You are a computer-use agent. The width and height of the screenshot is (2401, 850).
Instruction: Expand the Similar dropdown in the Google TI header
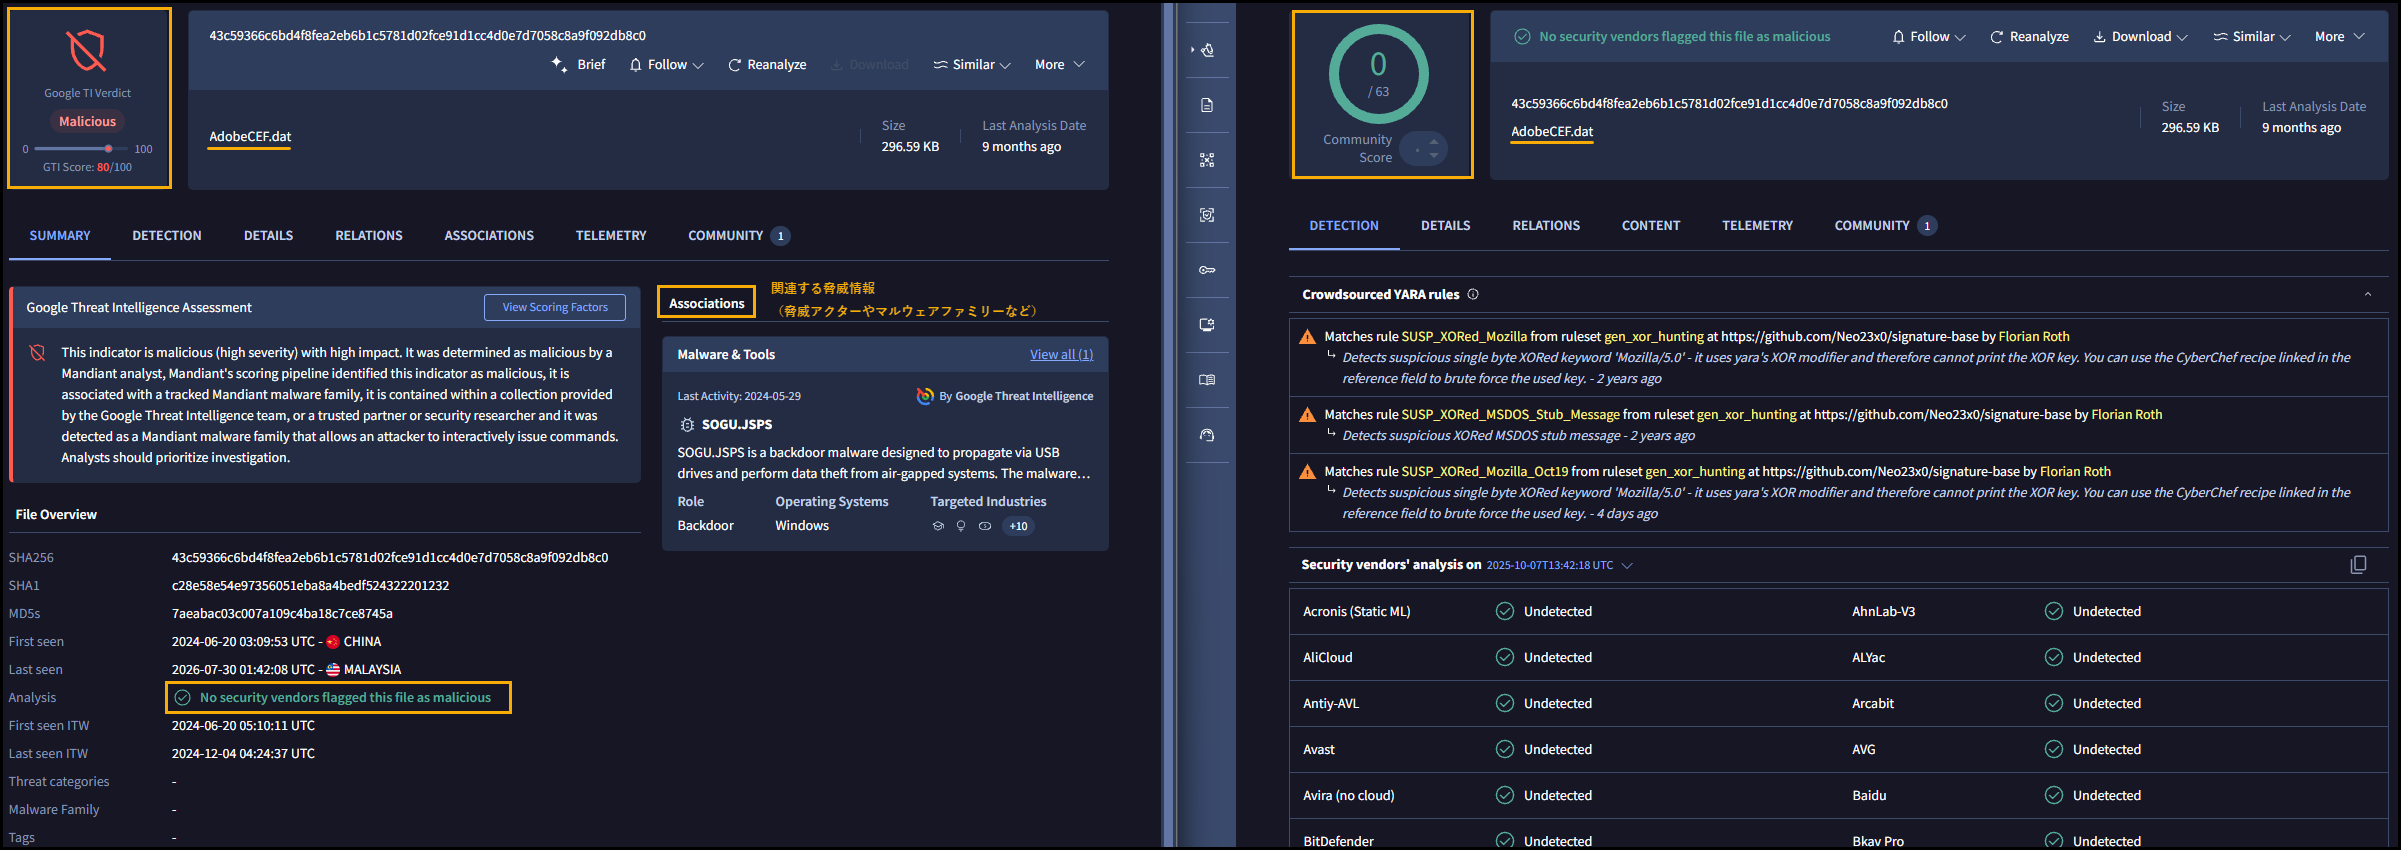[x=972, y=64]
